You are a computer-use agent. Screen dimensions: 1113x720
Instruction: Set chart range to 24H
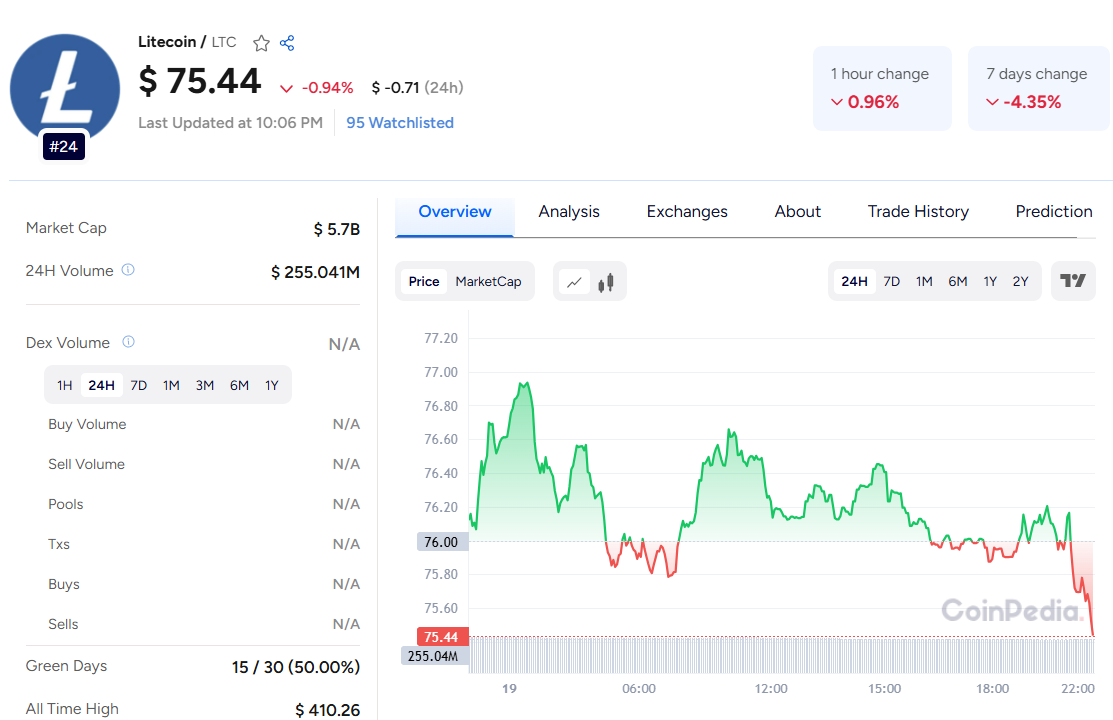click(x=854, y=282)
